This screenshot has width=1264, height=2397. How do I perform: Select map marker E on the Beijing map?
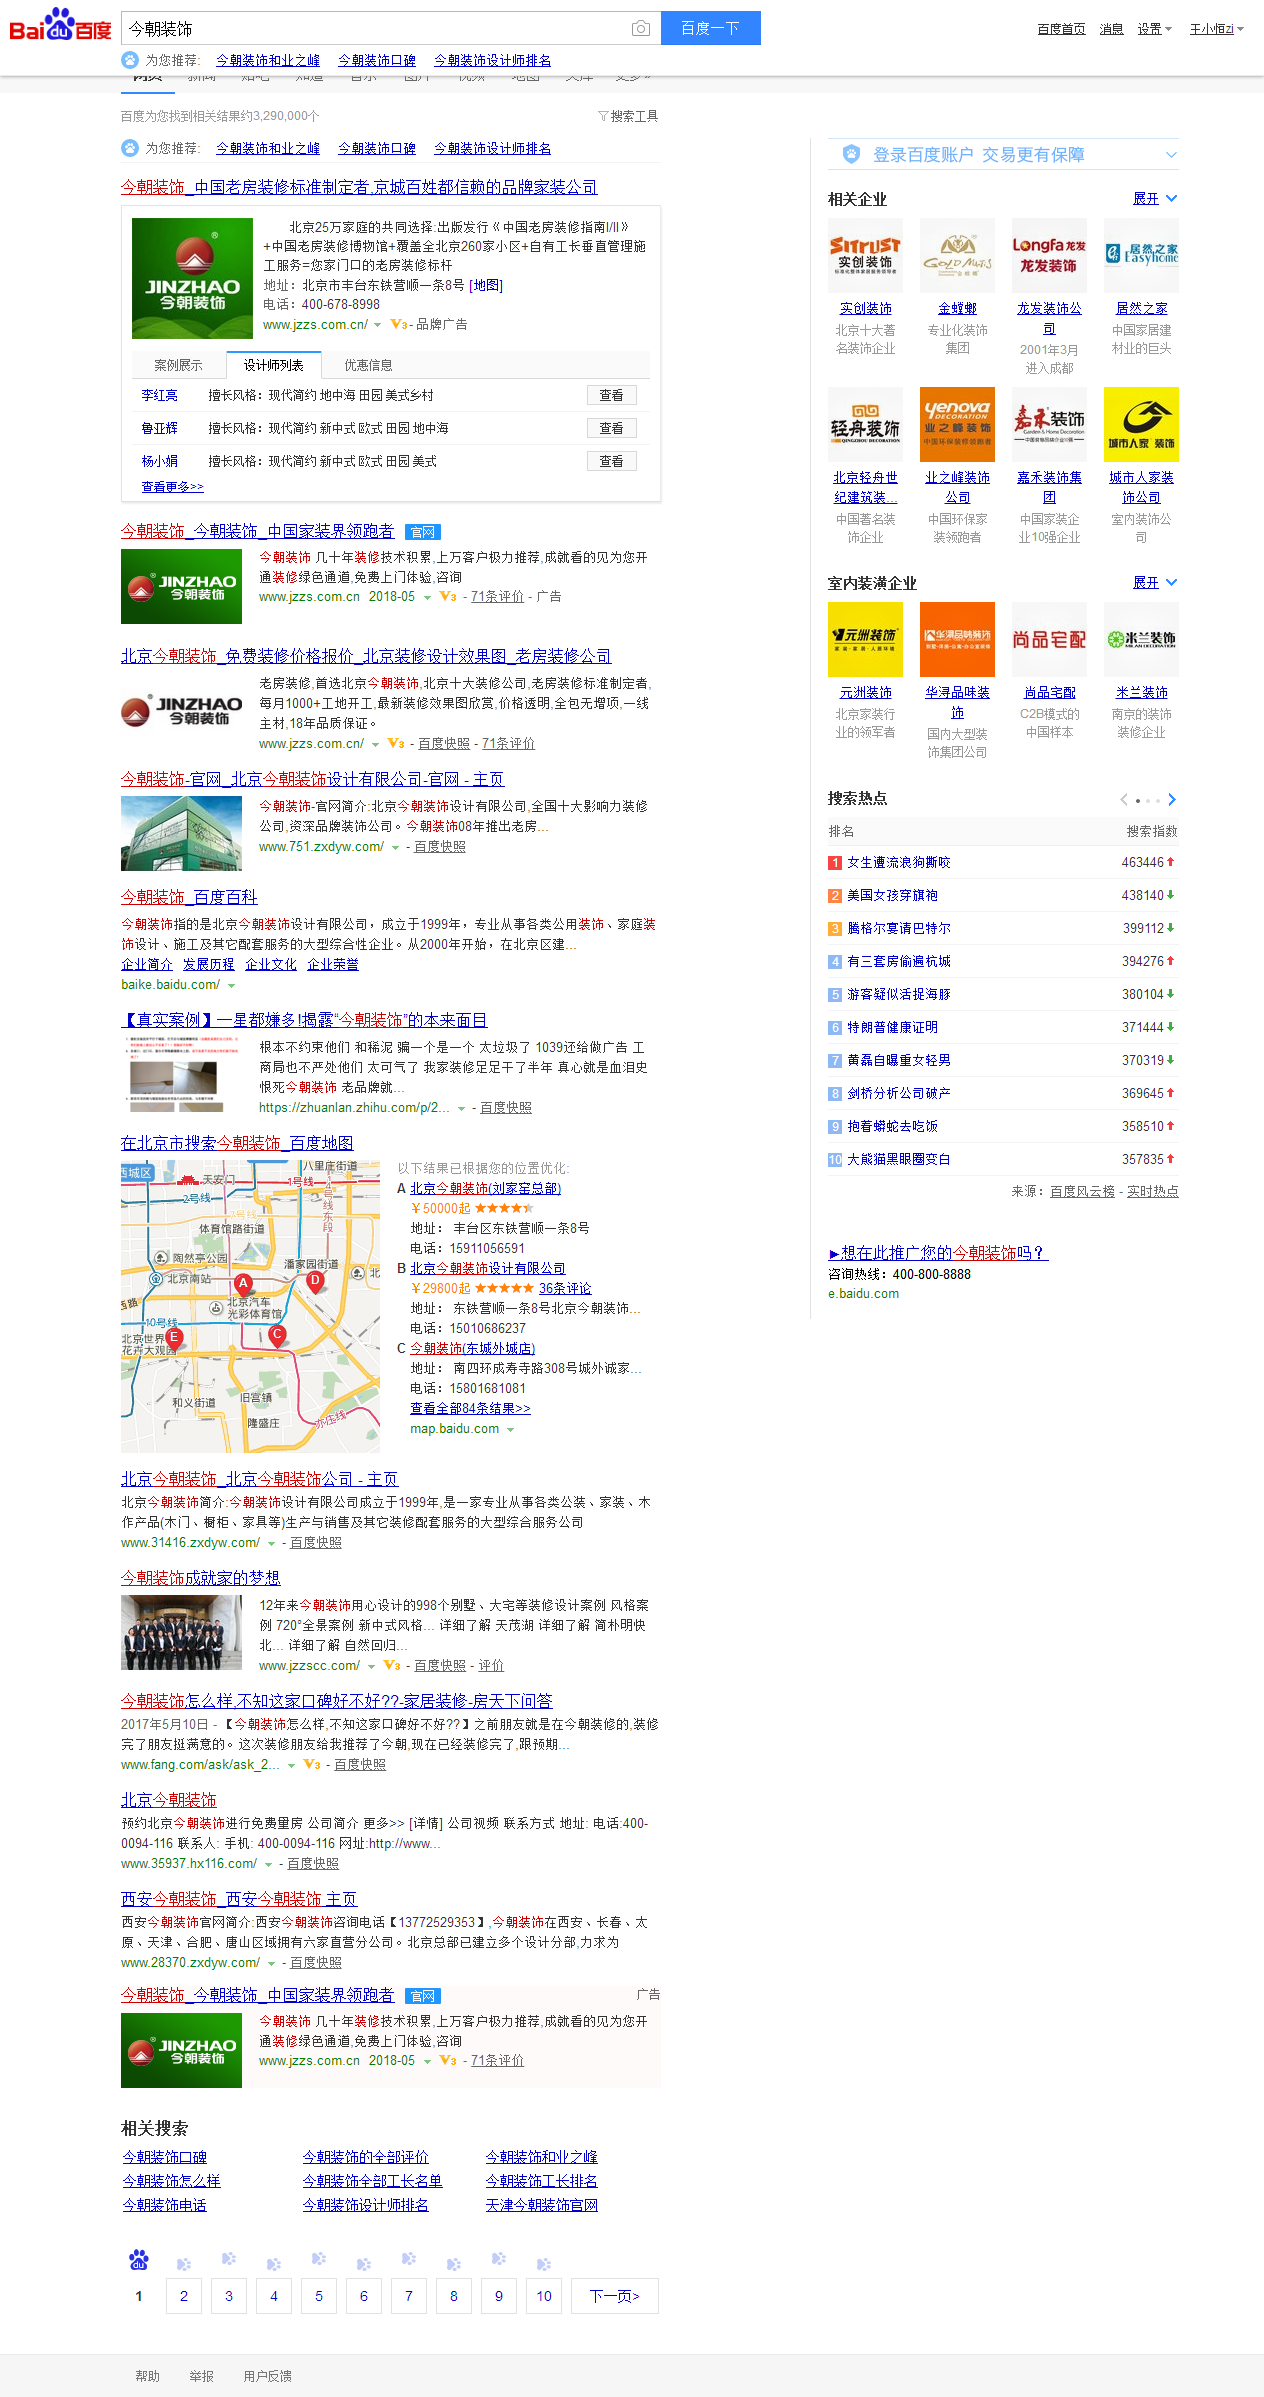[x=174, y=1338]
